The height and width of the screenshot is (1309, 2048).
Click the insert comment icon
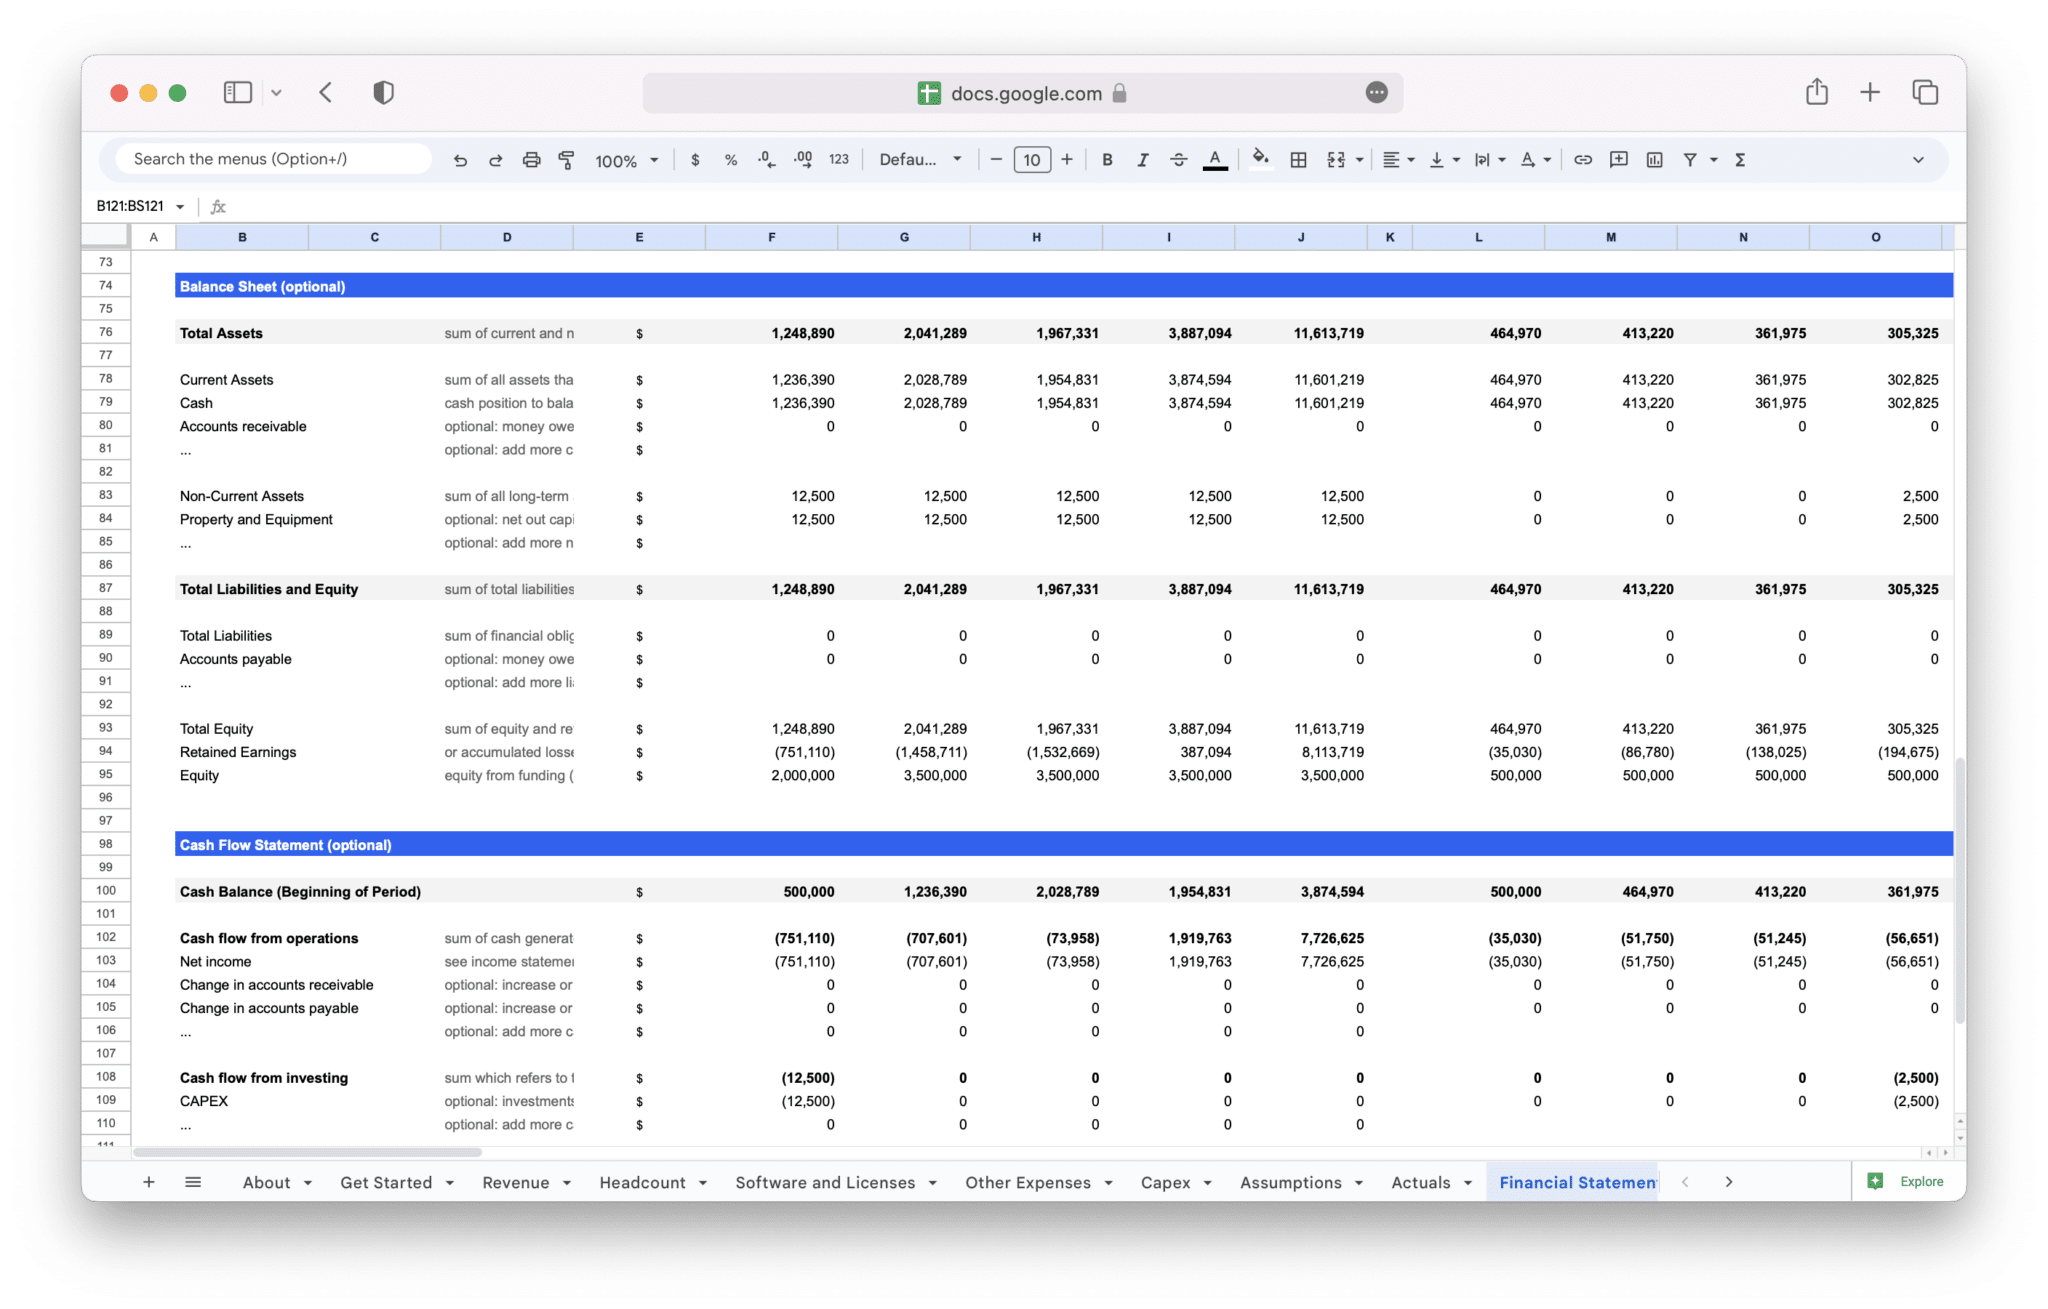click(x=1618, y=160)
